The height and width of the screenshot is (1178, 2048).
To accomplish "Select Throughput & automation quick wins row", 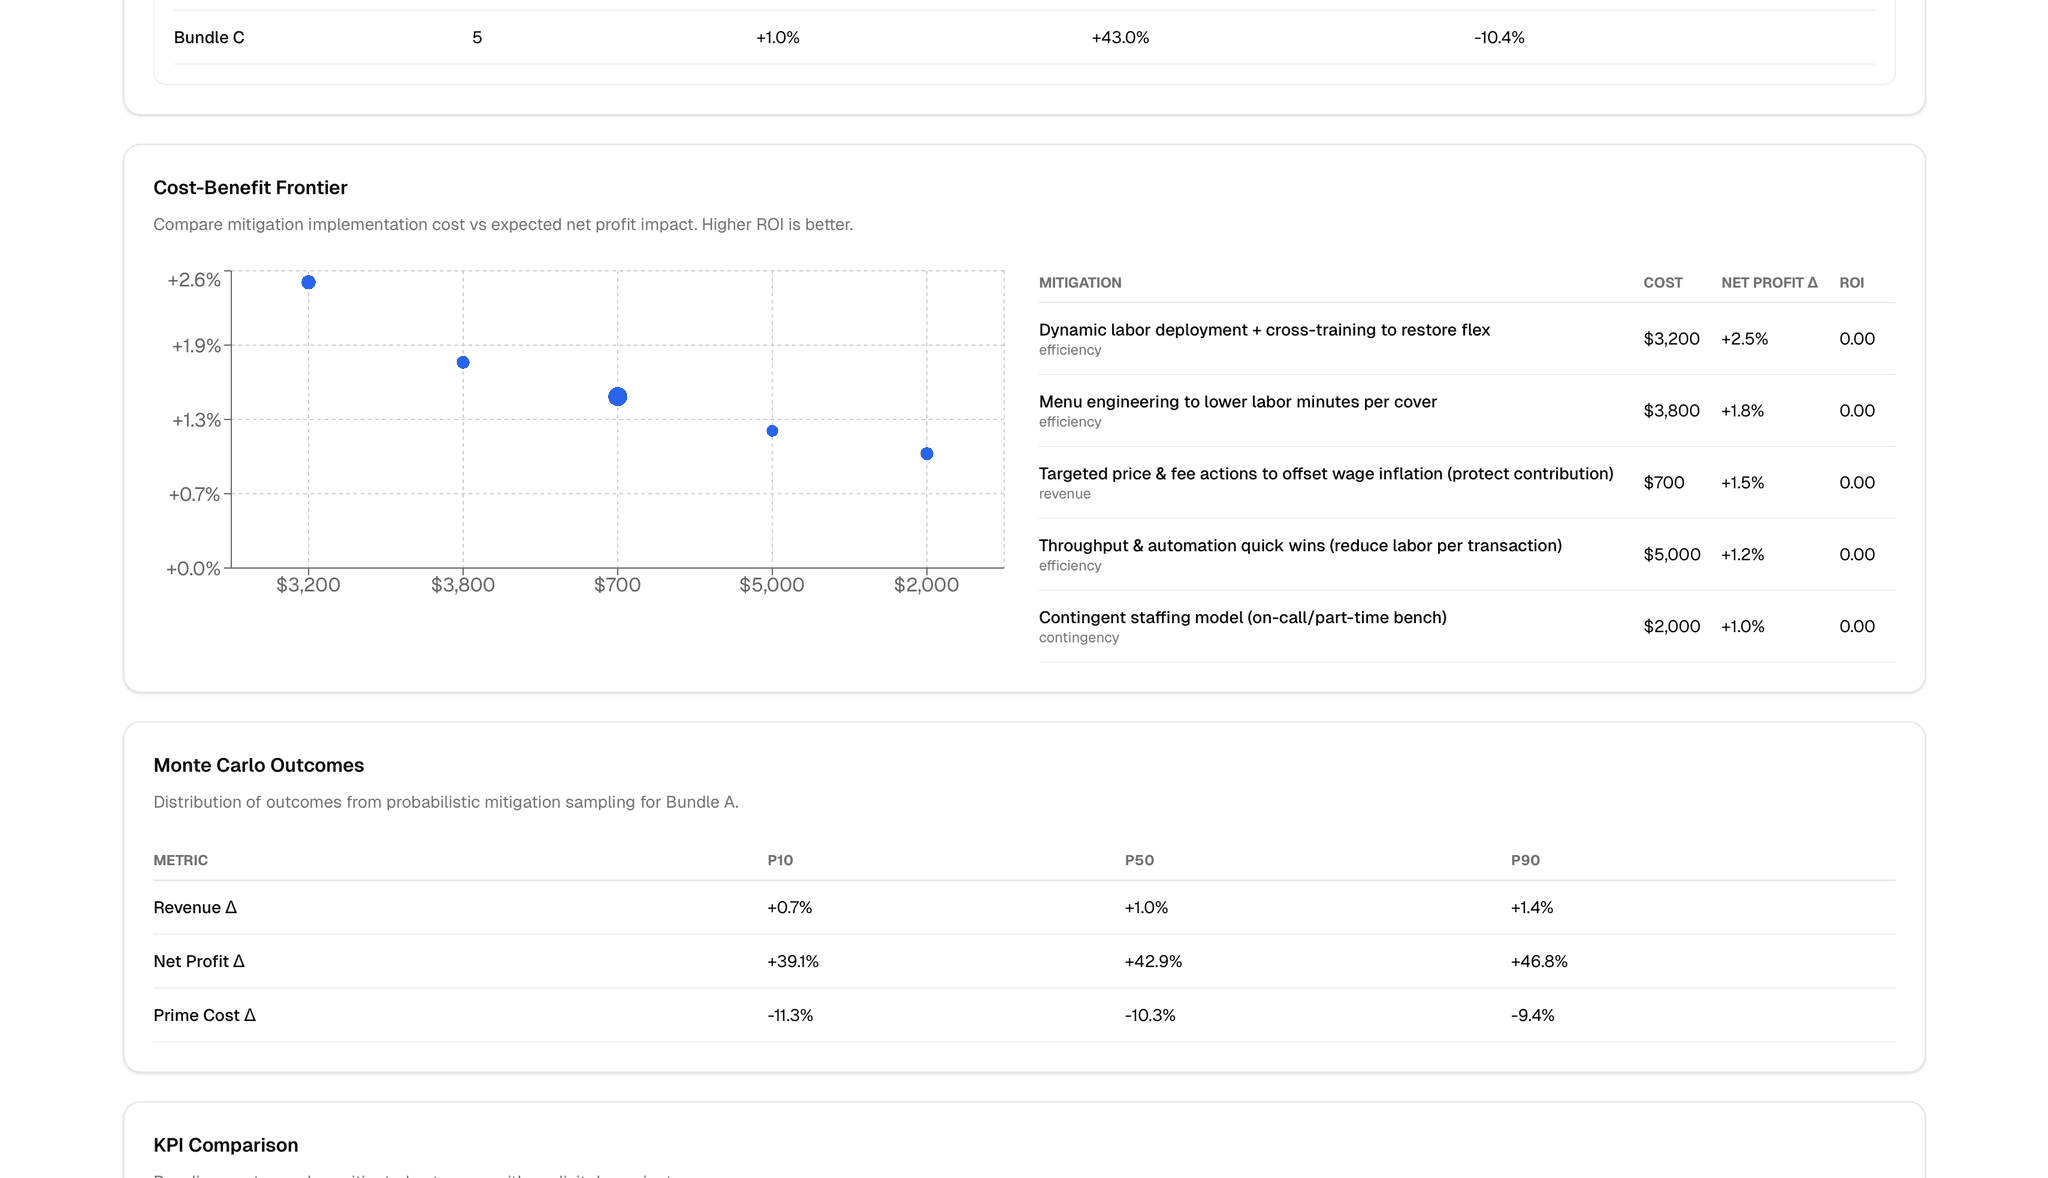I will point(1299,554).
